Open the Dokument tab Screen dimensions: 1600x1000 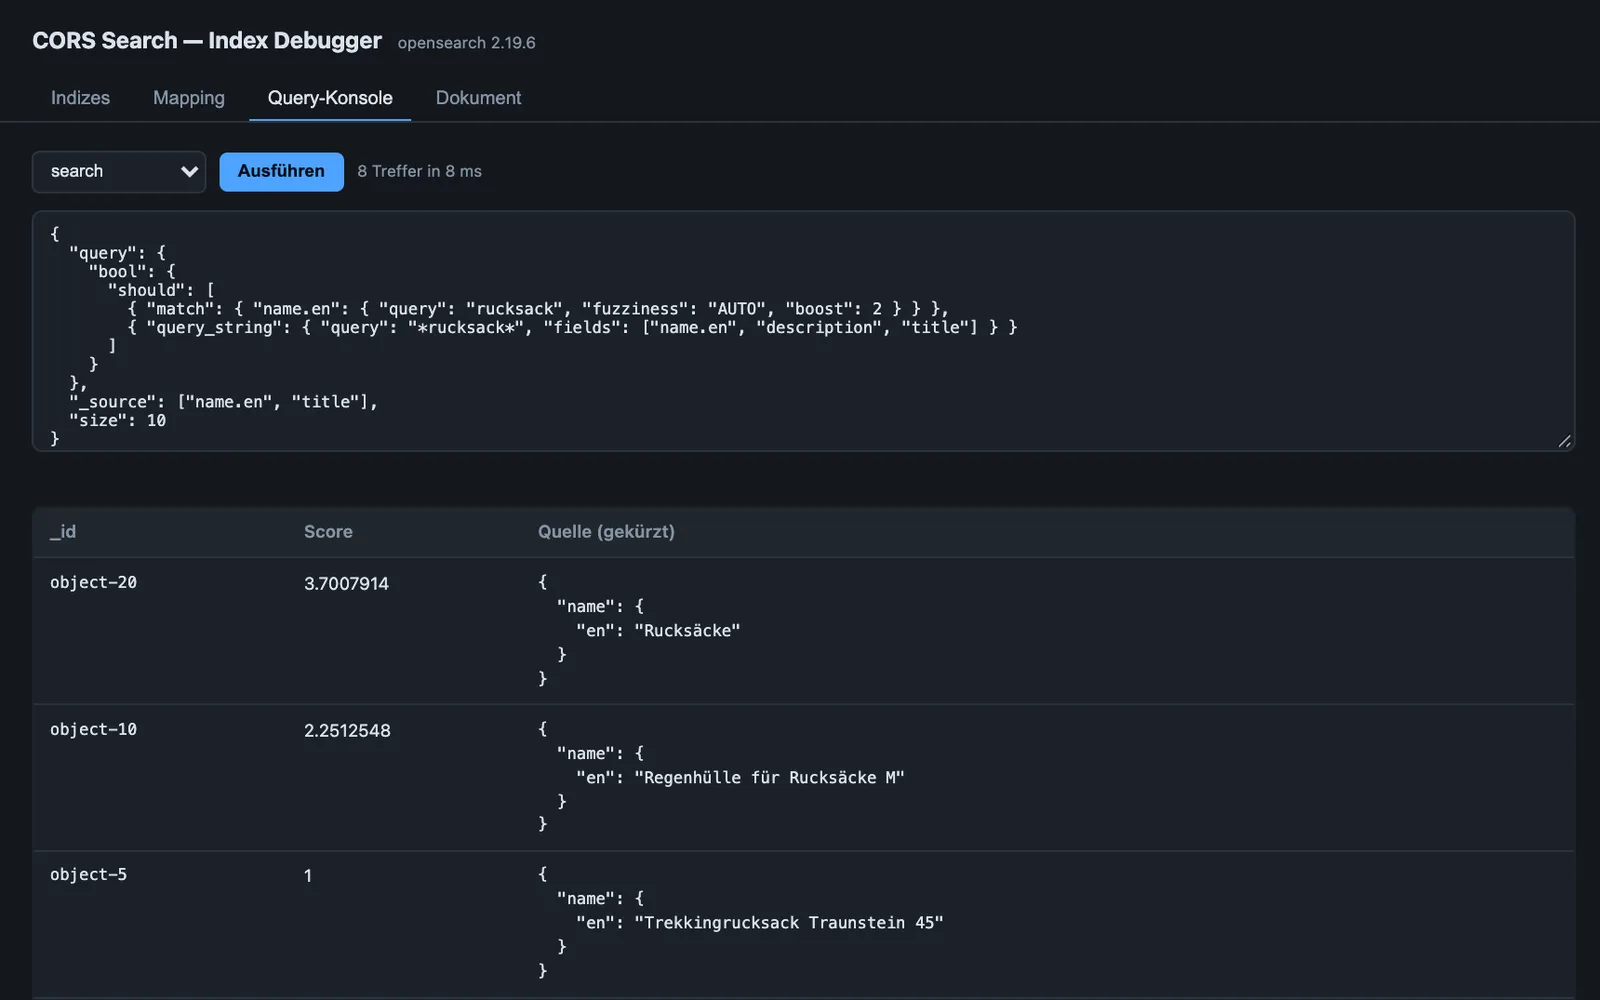click(x=478, y=98)
